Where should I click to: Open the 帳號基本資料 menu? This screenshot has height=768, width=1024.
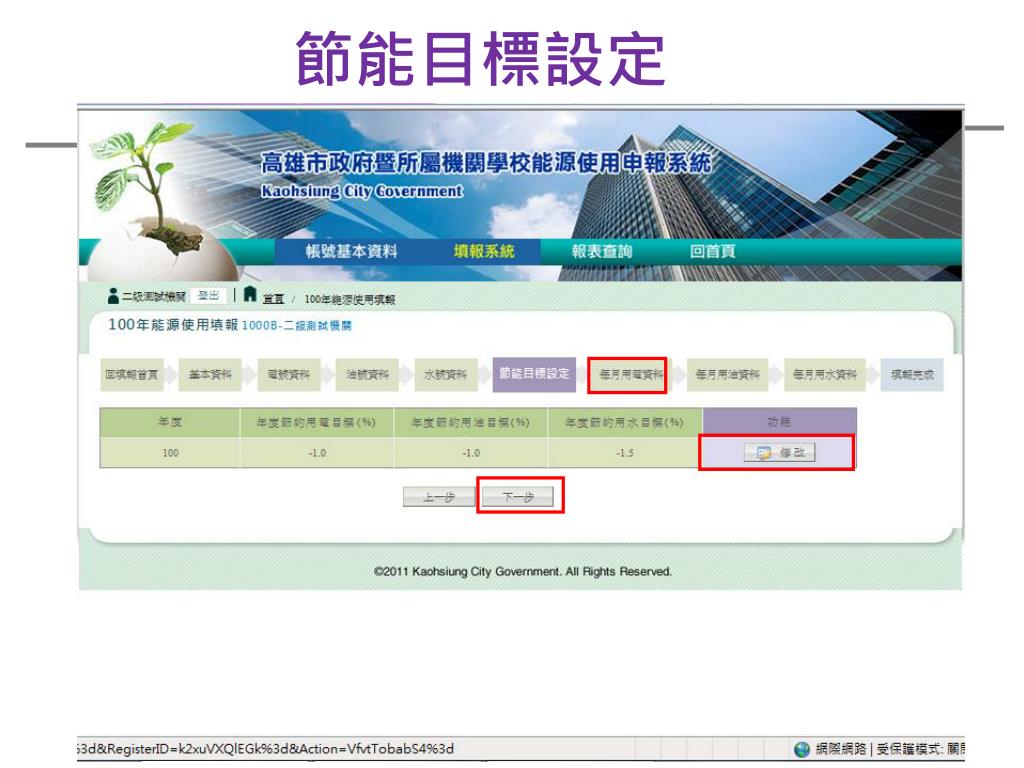point(351,251)
